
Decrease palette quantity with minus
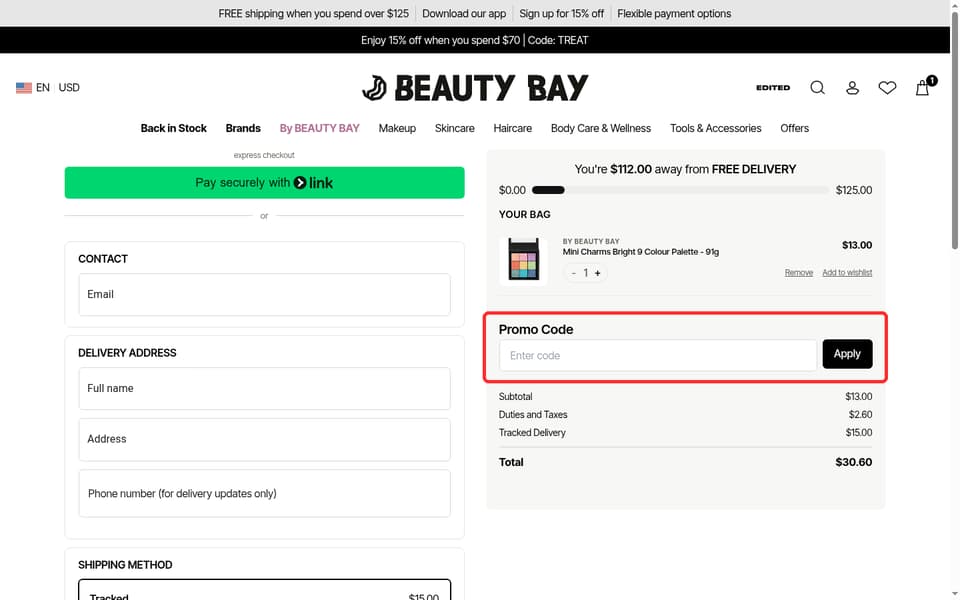574,273
